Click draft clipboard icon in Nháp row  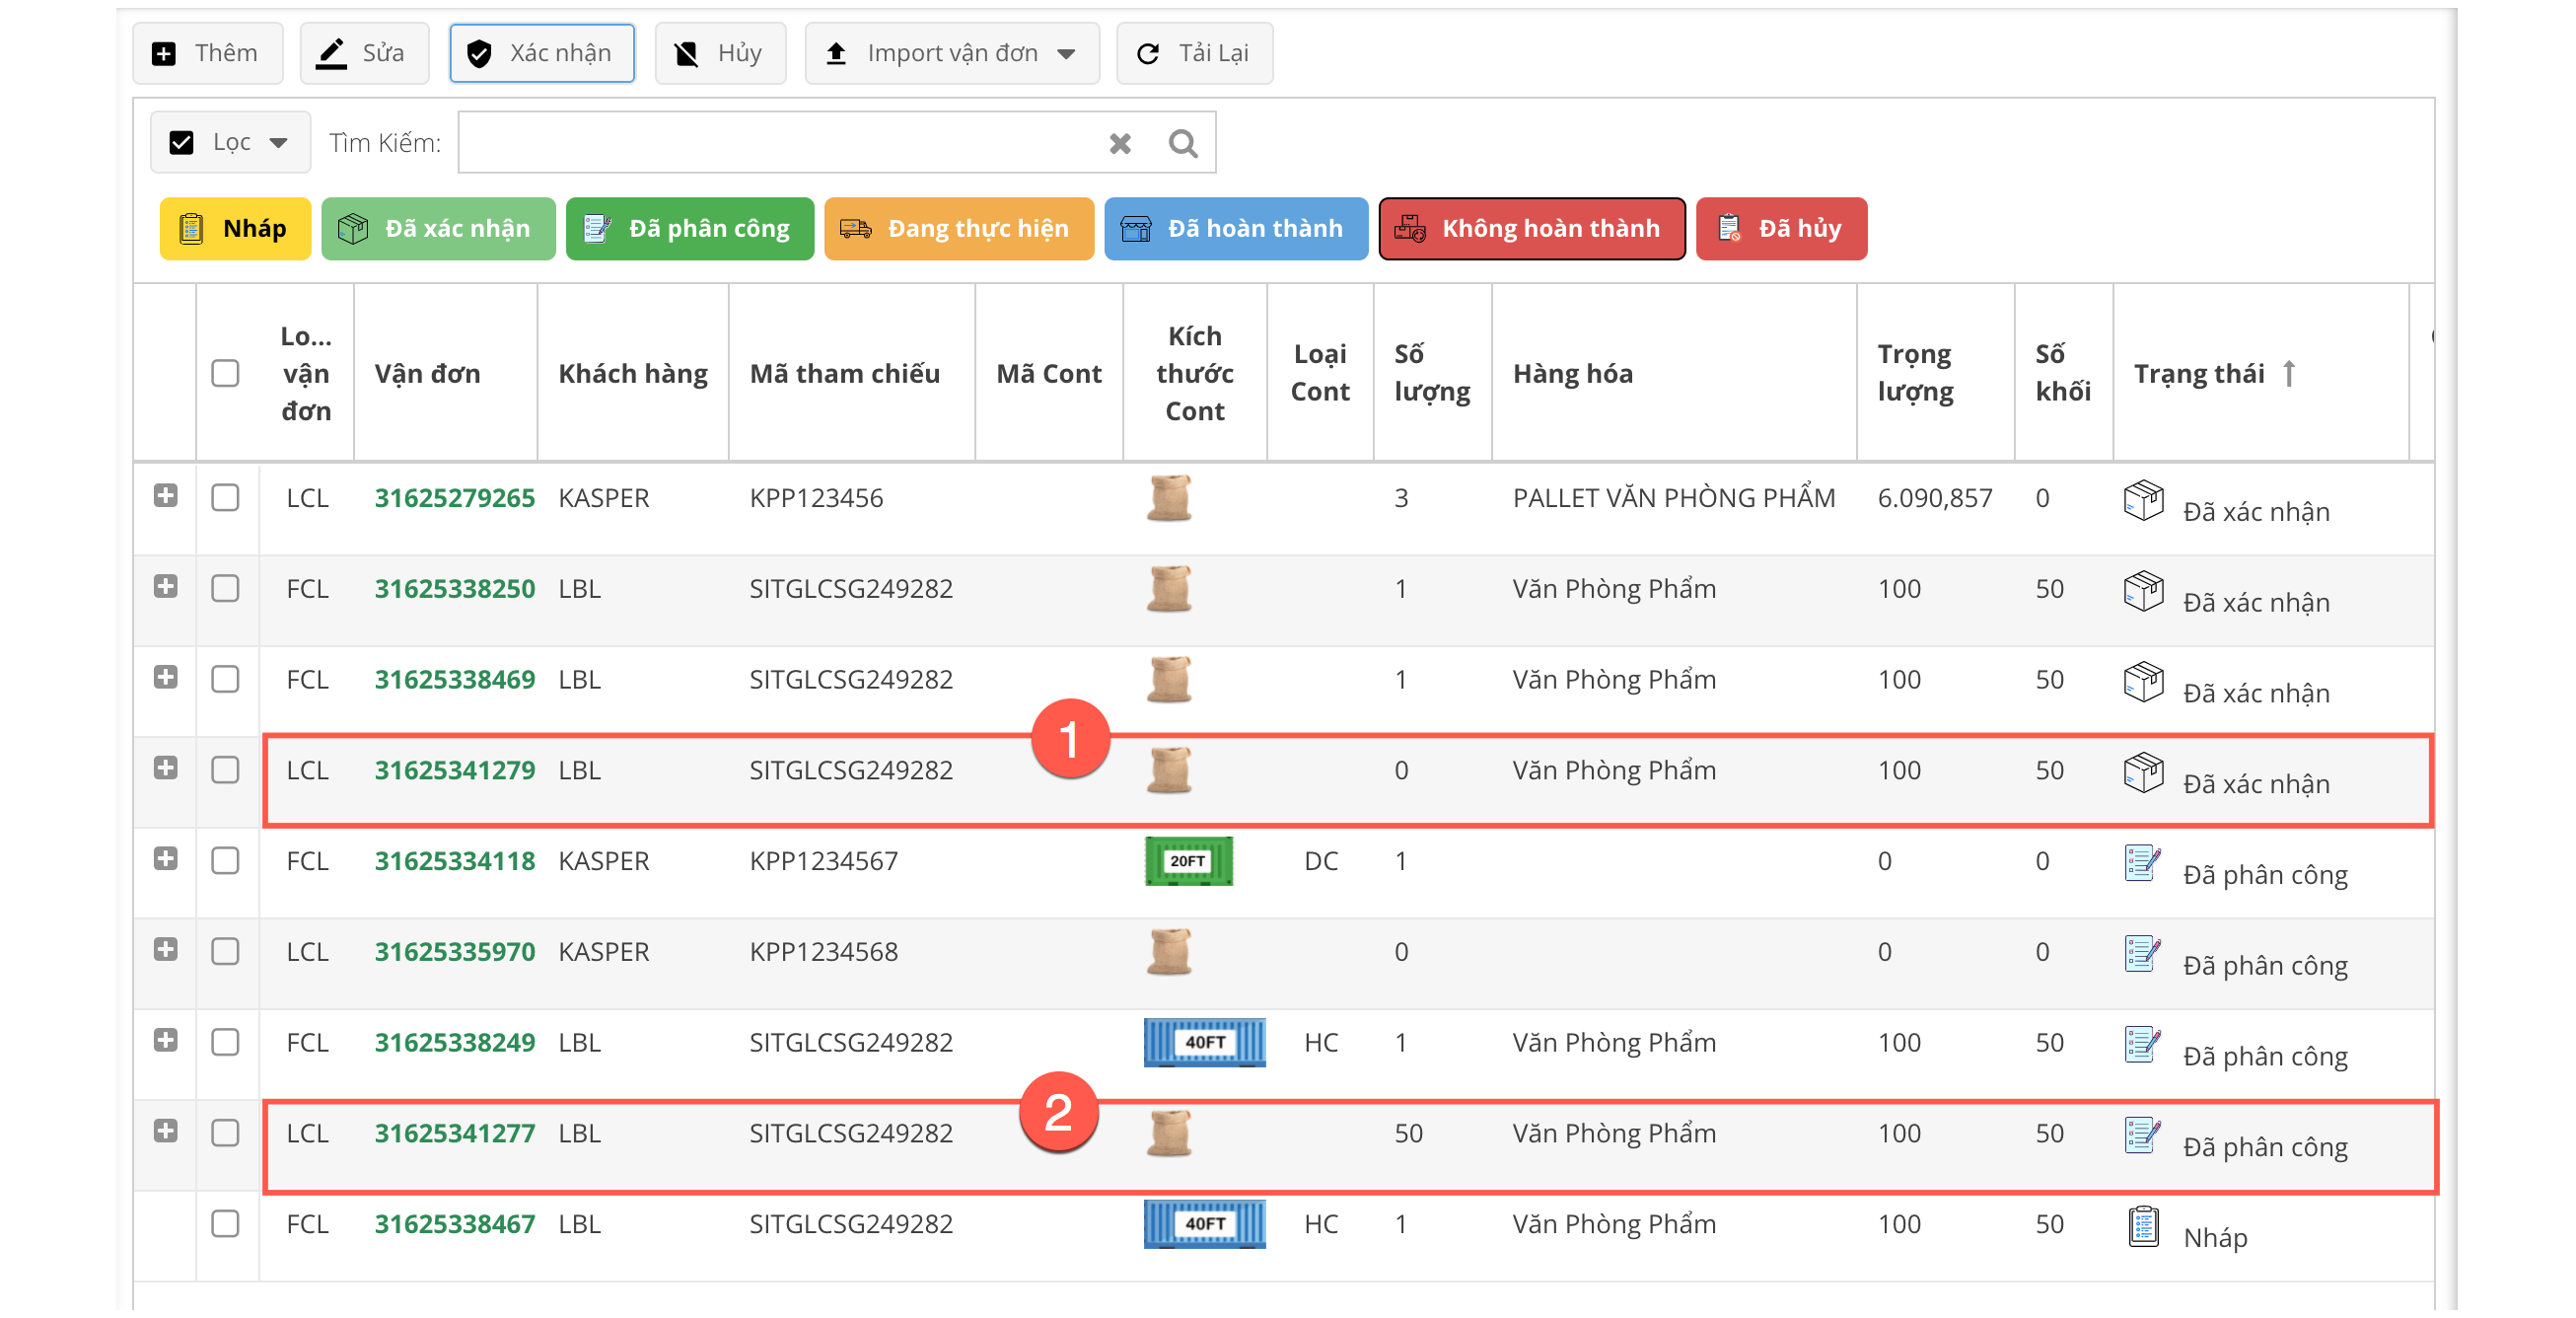coord(2143,1226)
